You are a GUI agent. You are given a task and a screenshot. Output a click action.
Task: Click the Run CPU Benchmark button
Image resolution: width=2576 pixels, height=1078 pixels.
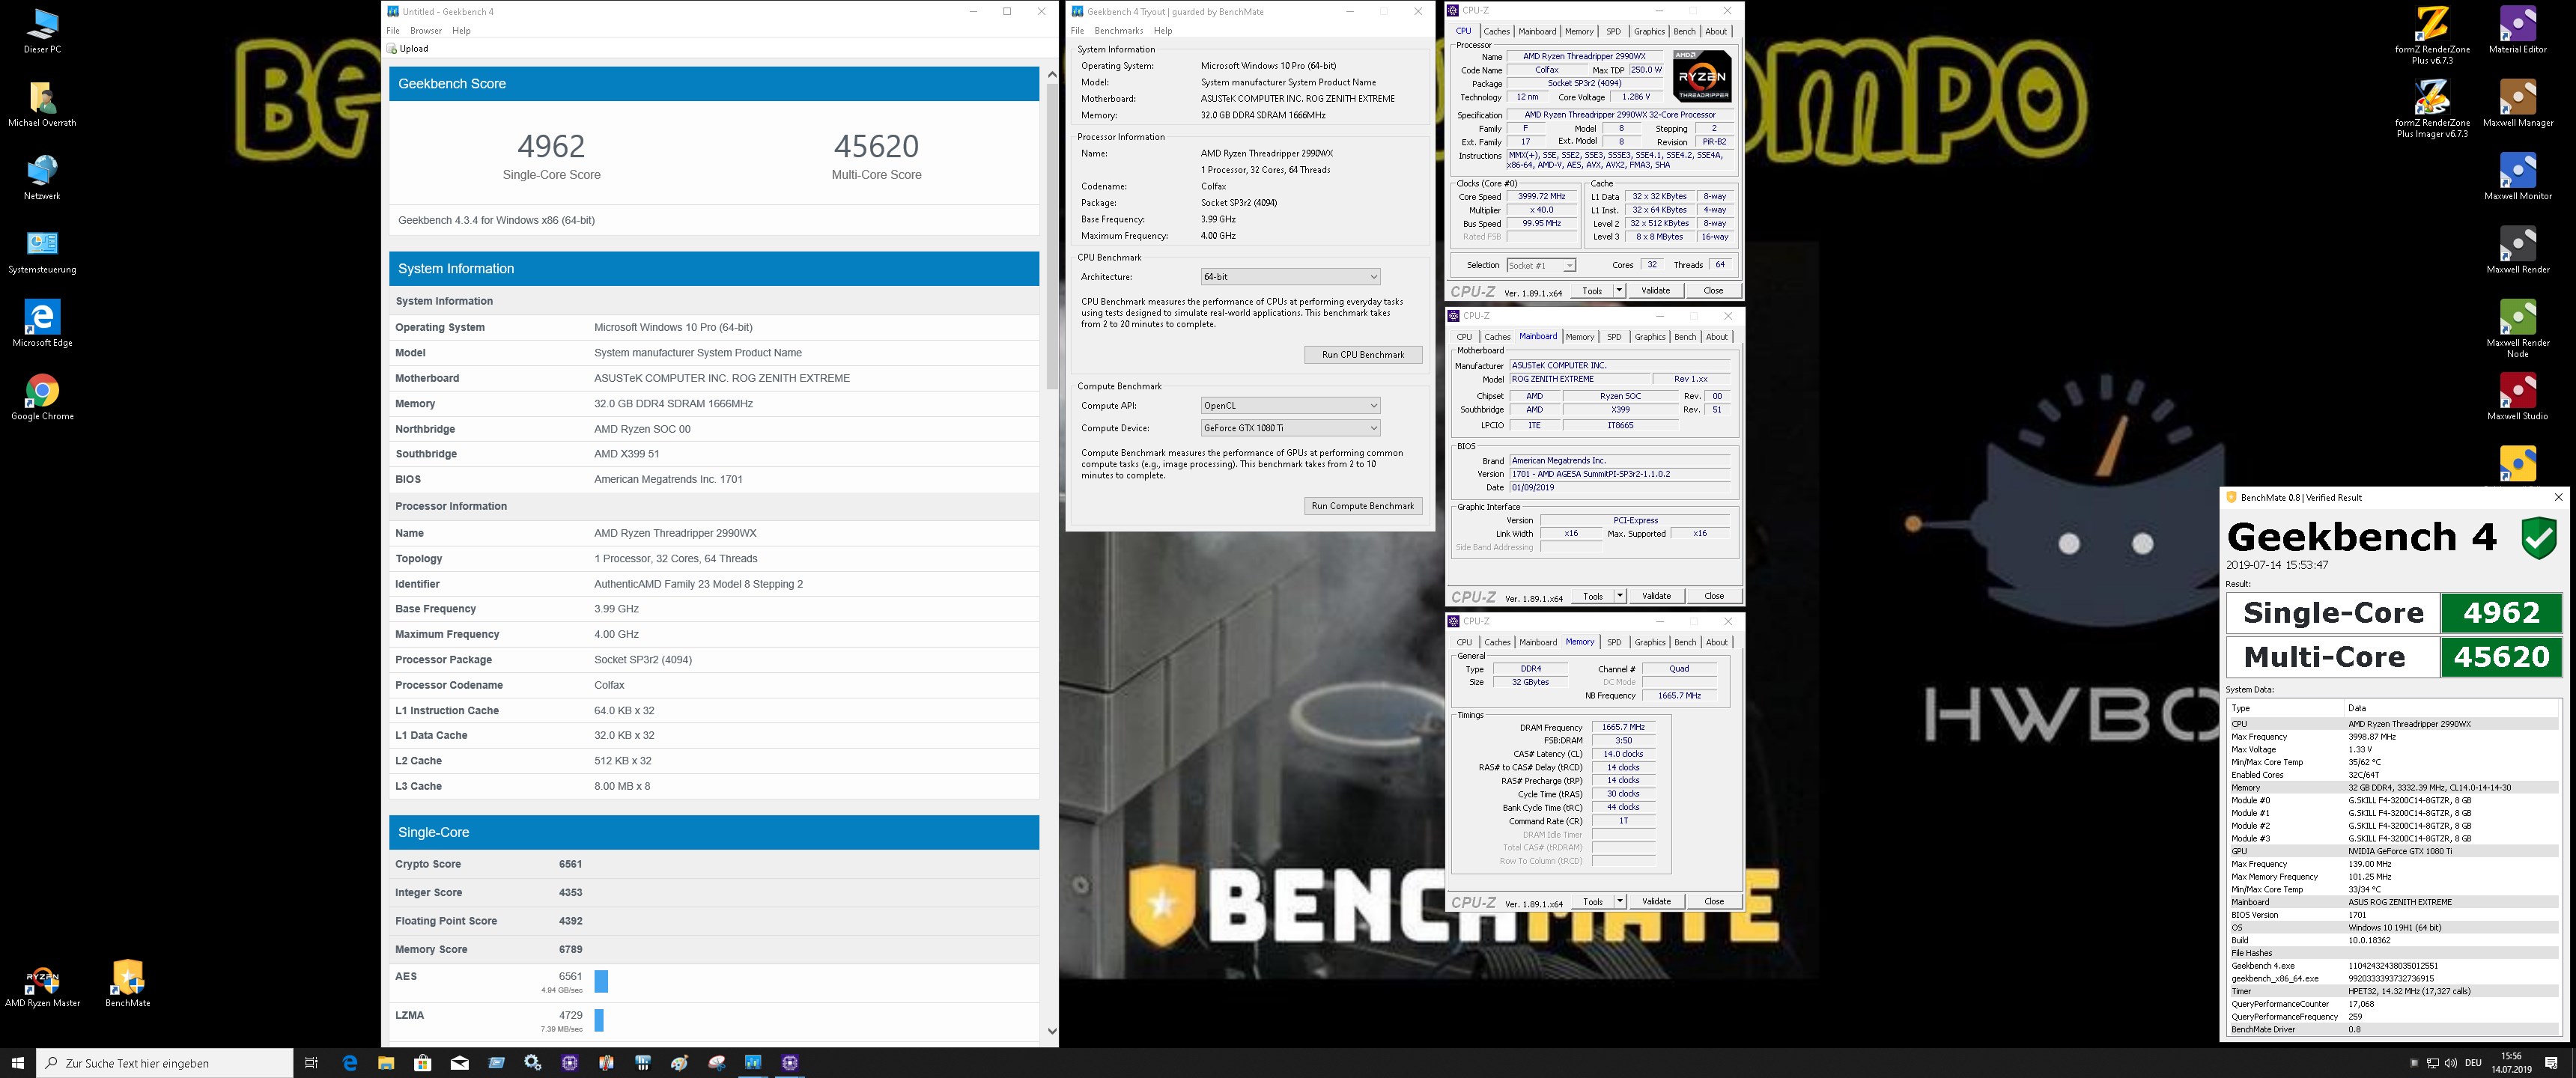coord(1363,355)
